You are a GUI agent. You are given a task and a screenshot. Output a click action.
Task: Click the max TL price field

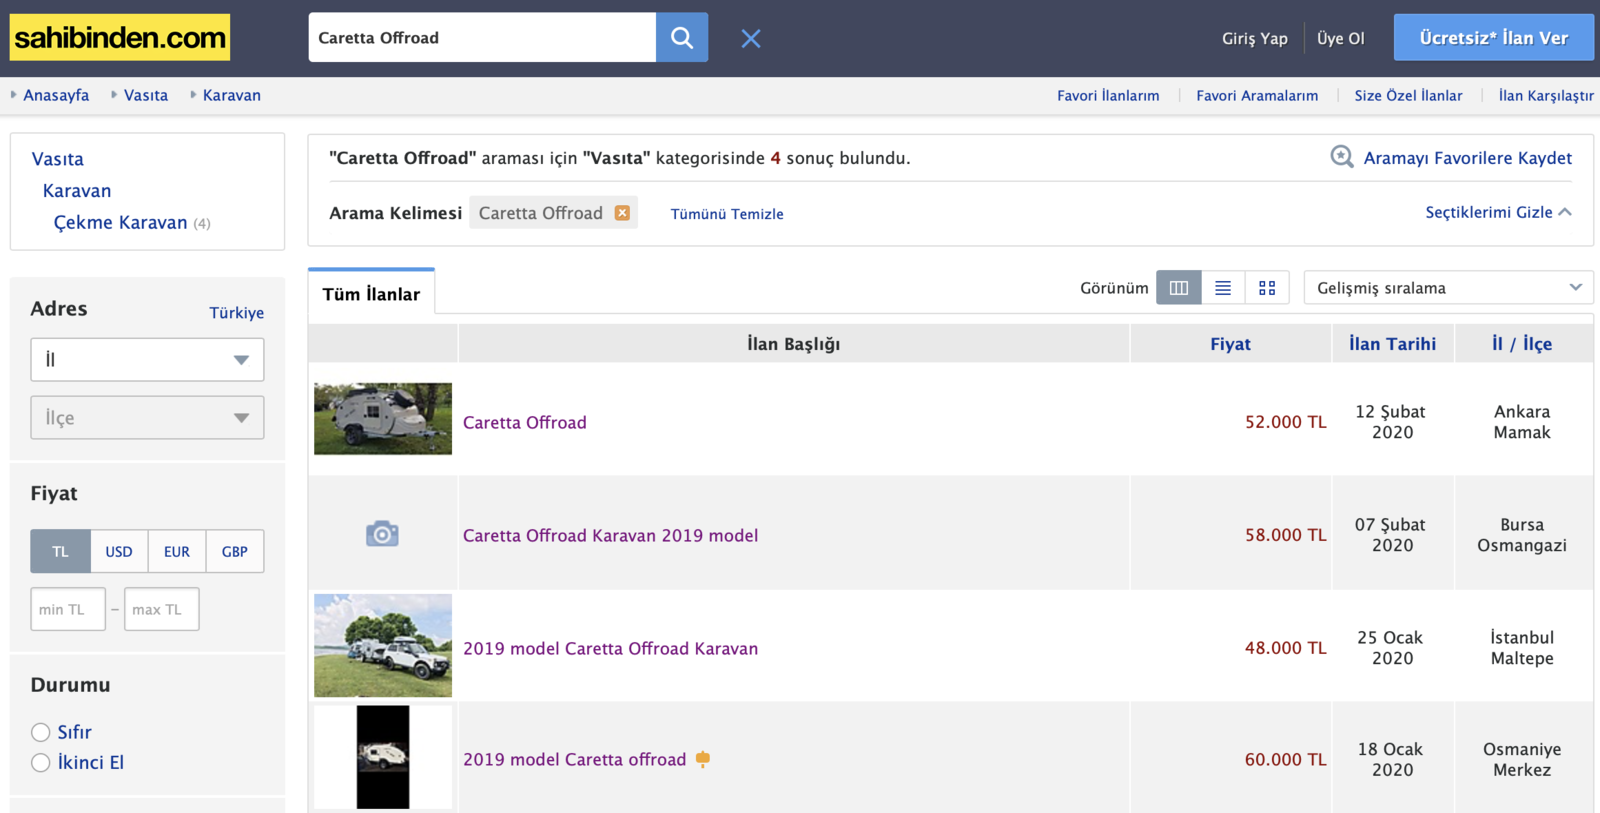pyautogui.click(x=162, y=609)
